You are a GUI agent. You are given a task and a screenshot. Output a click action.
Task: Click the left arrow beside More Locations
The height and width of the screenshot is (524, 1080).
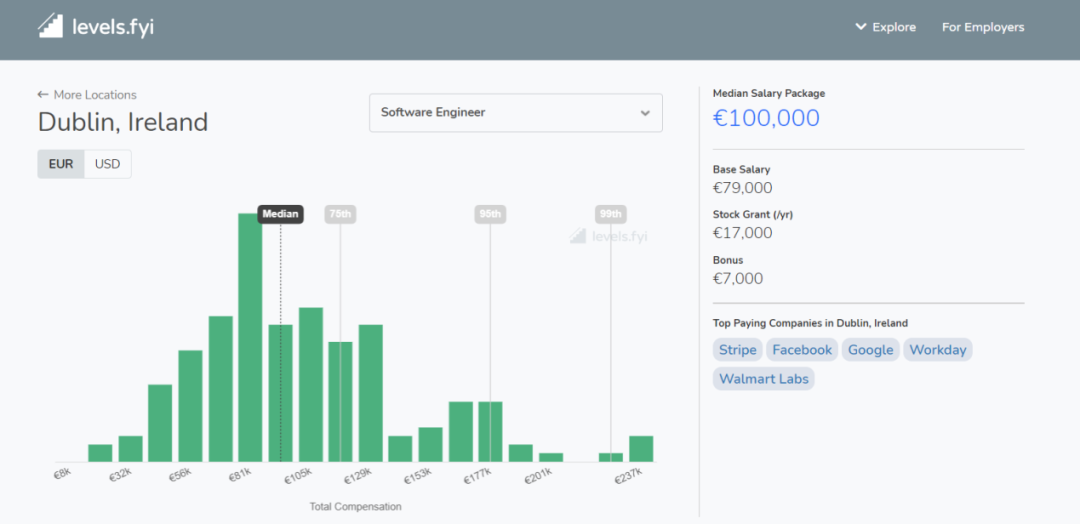coord(43,95)
